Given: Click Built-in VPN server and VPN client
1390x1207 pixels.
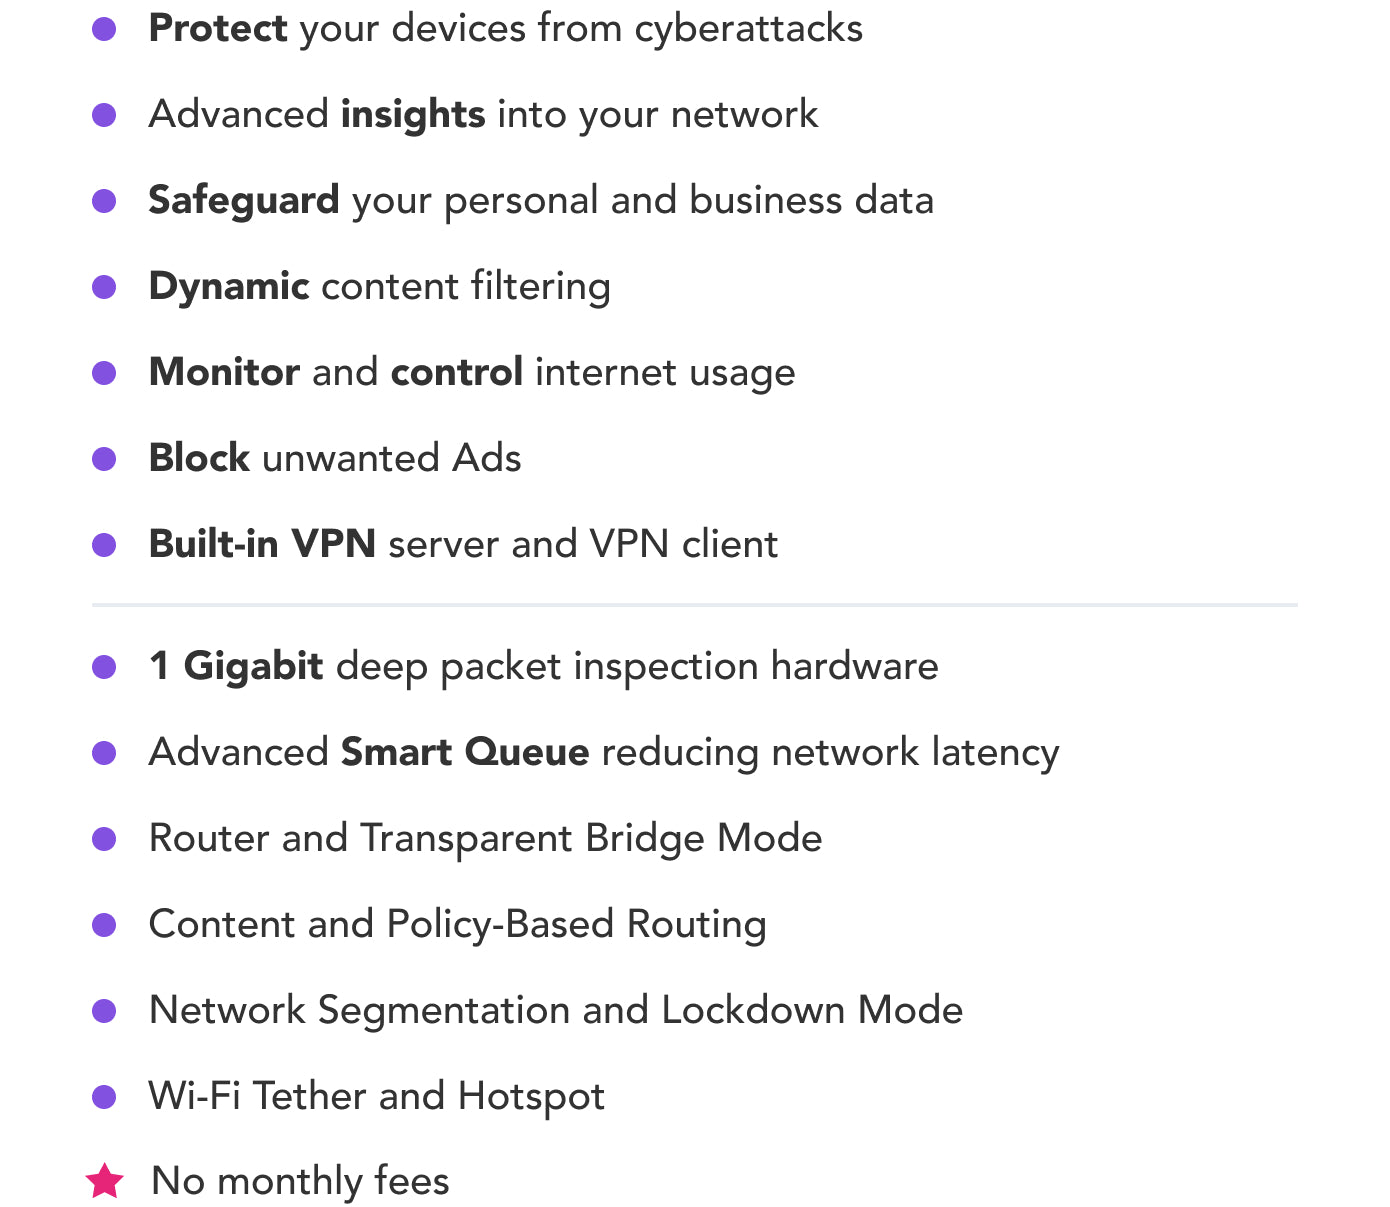Looking at the screenshot, I should click(463, 544).
